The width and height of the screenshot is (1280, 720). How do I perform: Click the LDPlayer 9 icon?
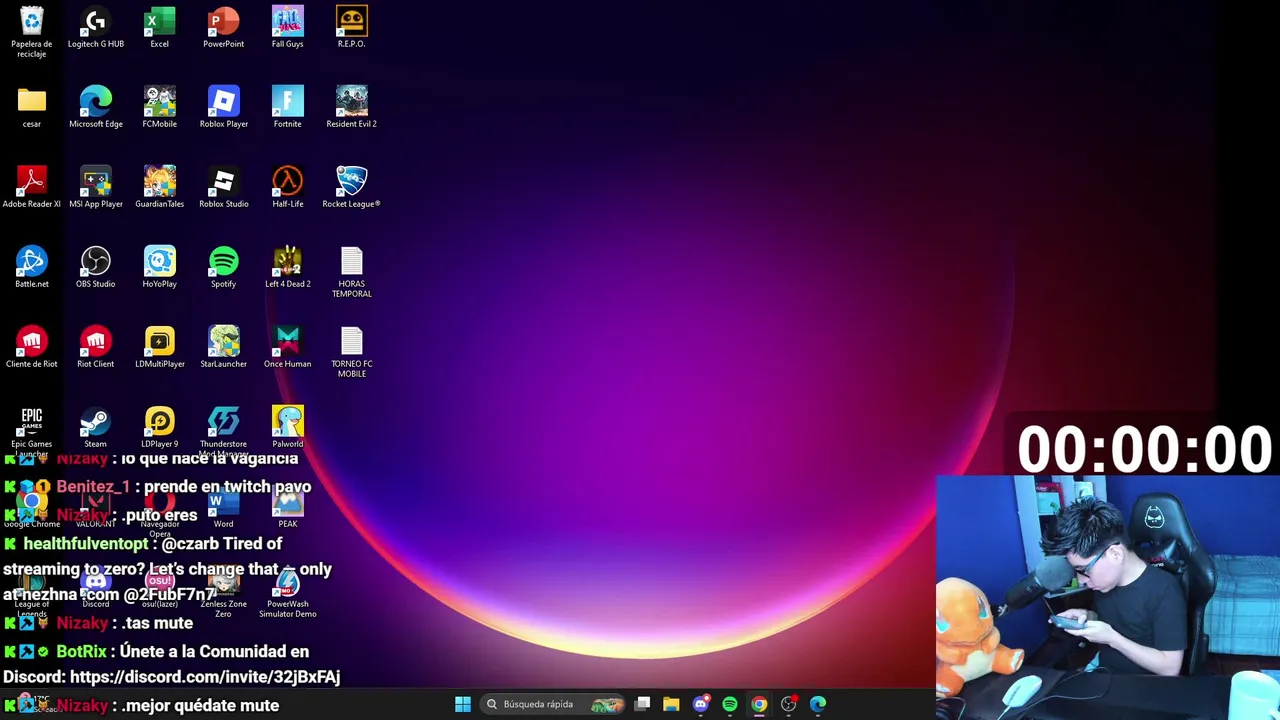coord(160,428)
